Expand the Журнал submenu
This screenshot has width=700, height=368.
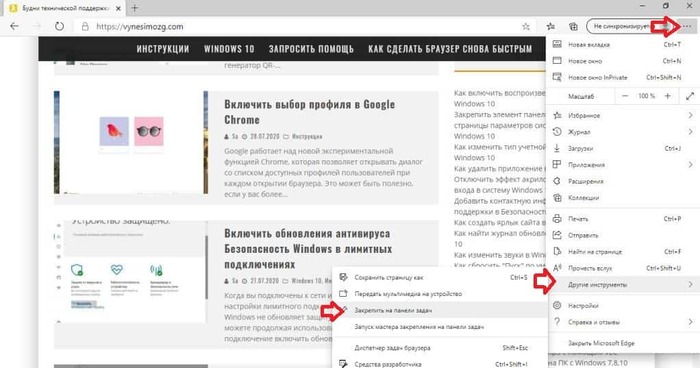click(x=623, y=132)
